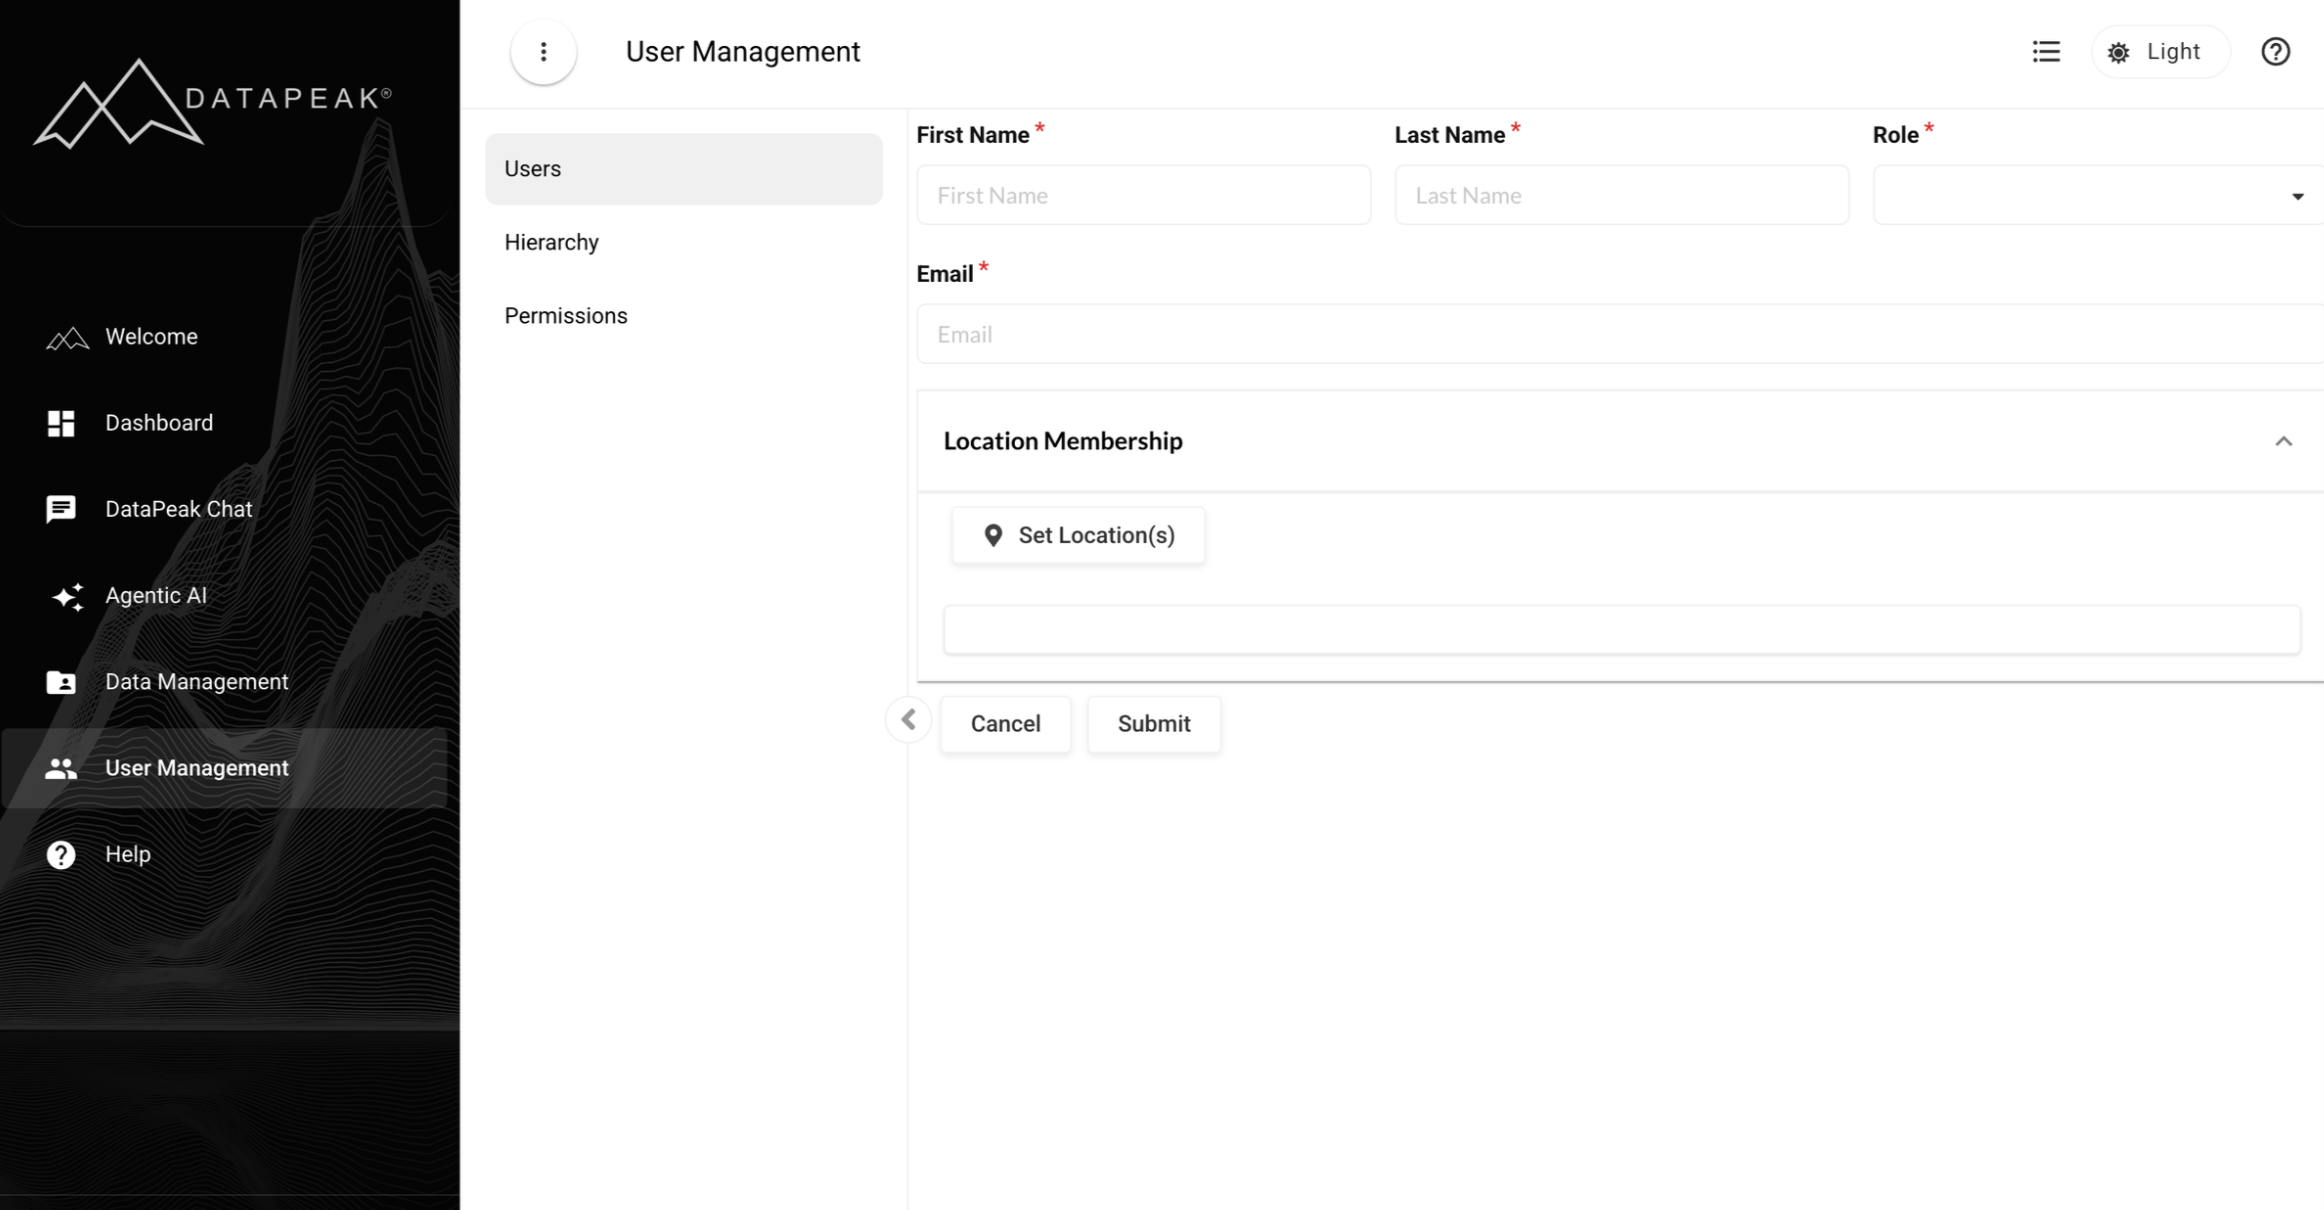Click the Data Management folder icon
The height and width of the screenshot is (1210, 2324).
(61, 682)
